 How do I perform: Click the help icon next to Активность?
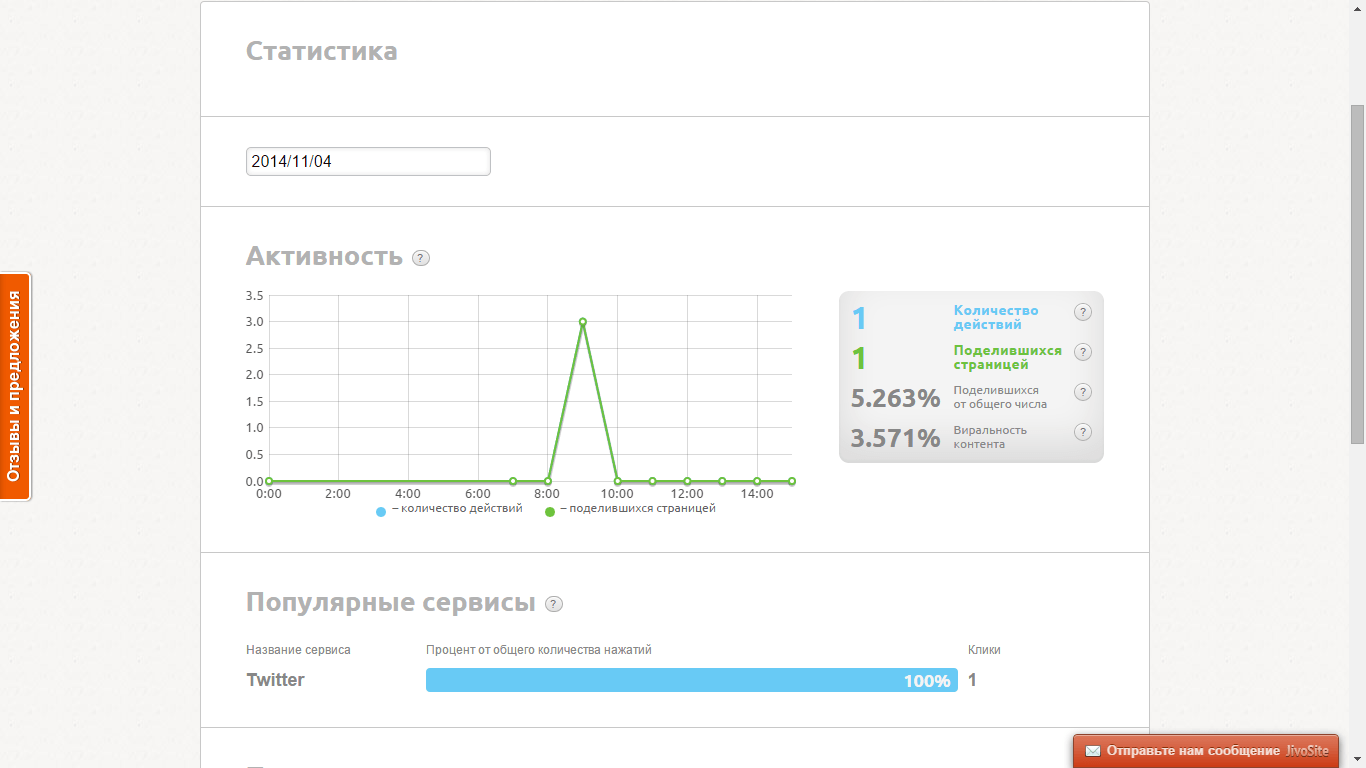[421, 258]
